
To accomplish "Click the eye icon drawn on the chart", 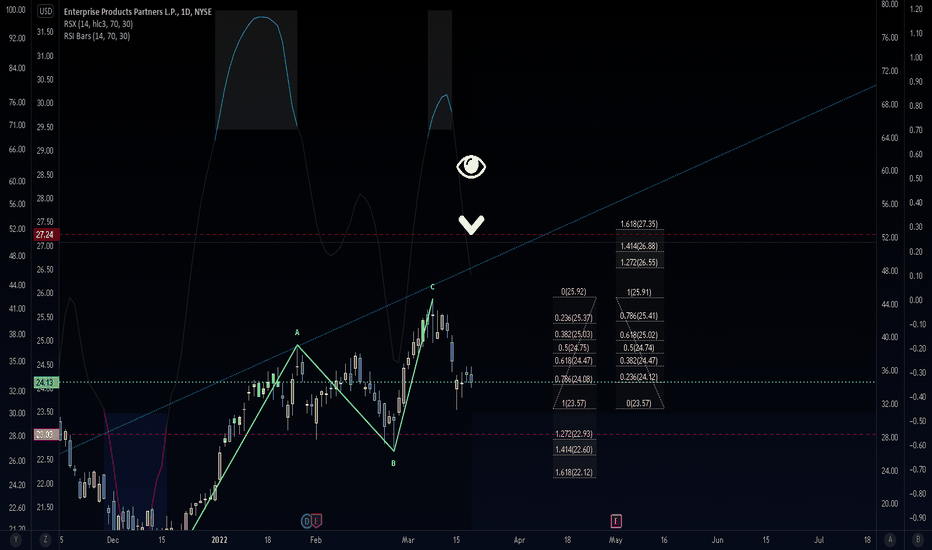I will point(471,166).
